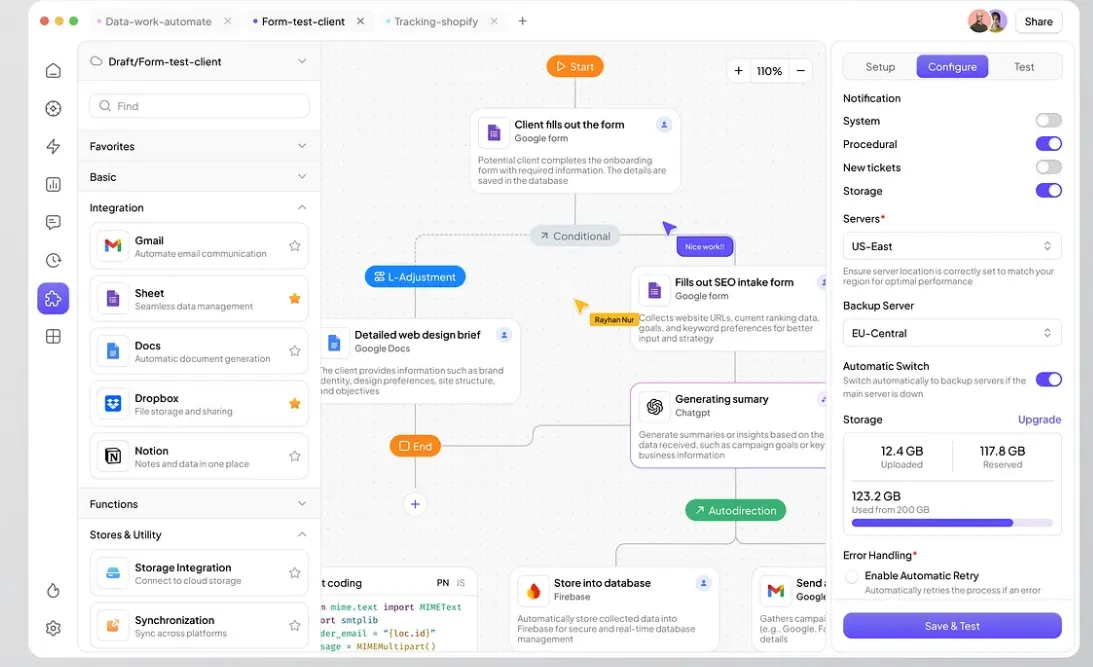Click the Gmail integration icon
1093x667 pixels.
pos(113,245)
